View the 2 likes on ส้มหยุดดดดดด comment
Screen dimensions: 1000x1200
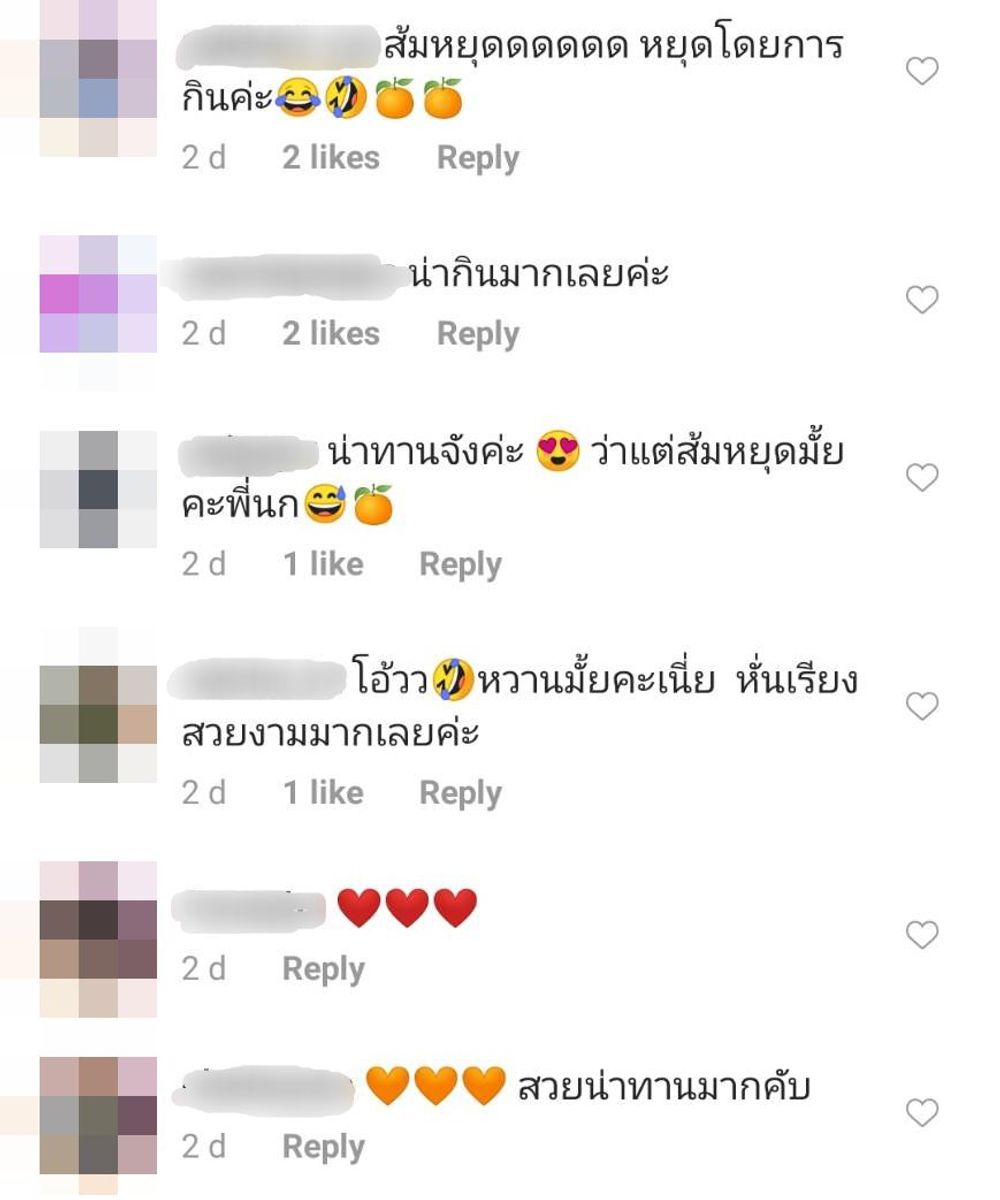[331, 158]
